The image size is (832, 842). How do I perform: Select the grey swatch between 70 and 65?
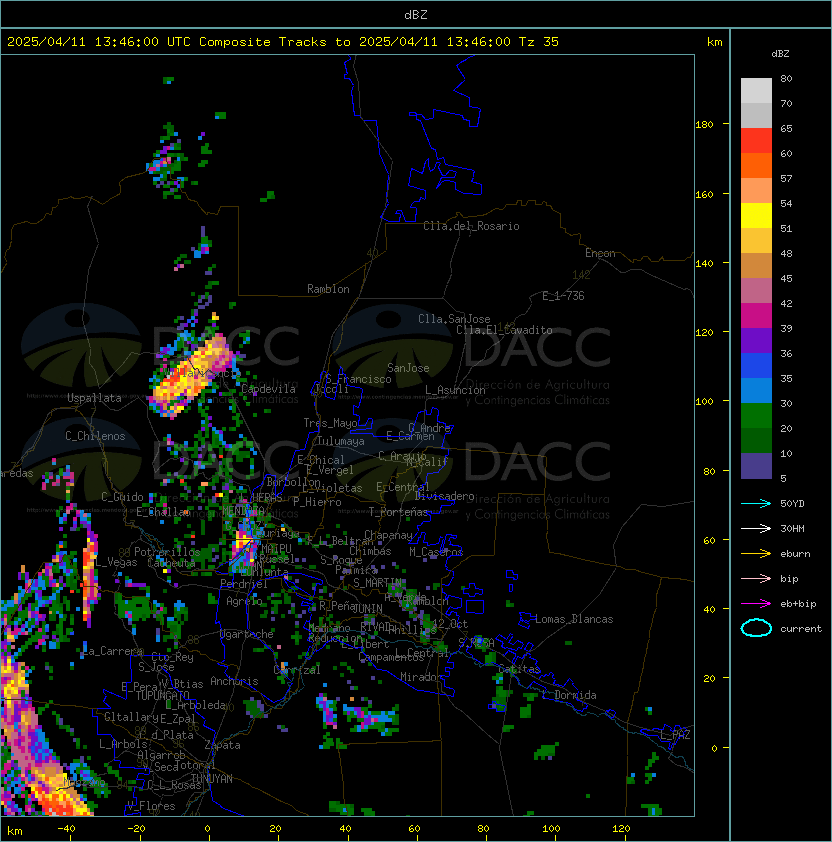[x=756, y=115]
